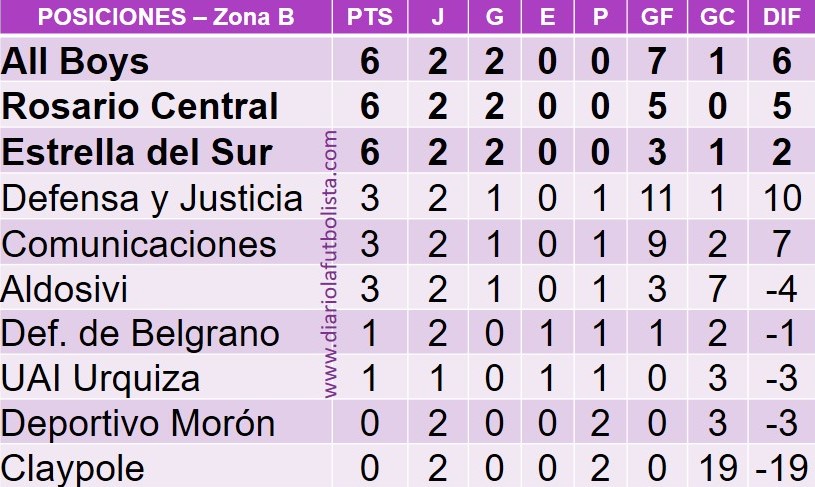Select the J column header
The image size is (815, 487).
pyautogui.click(x=438, y=17)
